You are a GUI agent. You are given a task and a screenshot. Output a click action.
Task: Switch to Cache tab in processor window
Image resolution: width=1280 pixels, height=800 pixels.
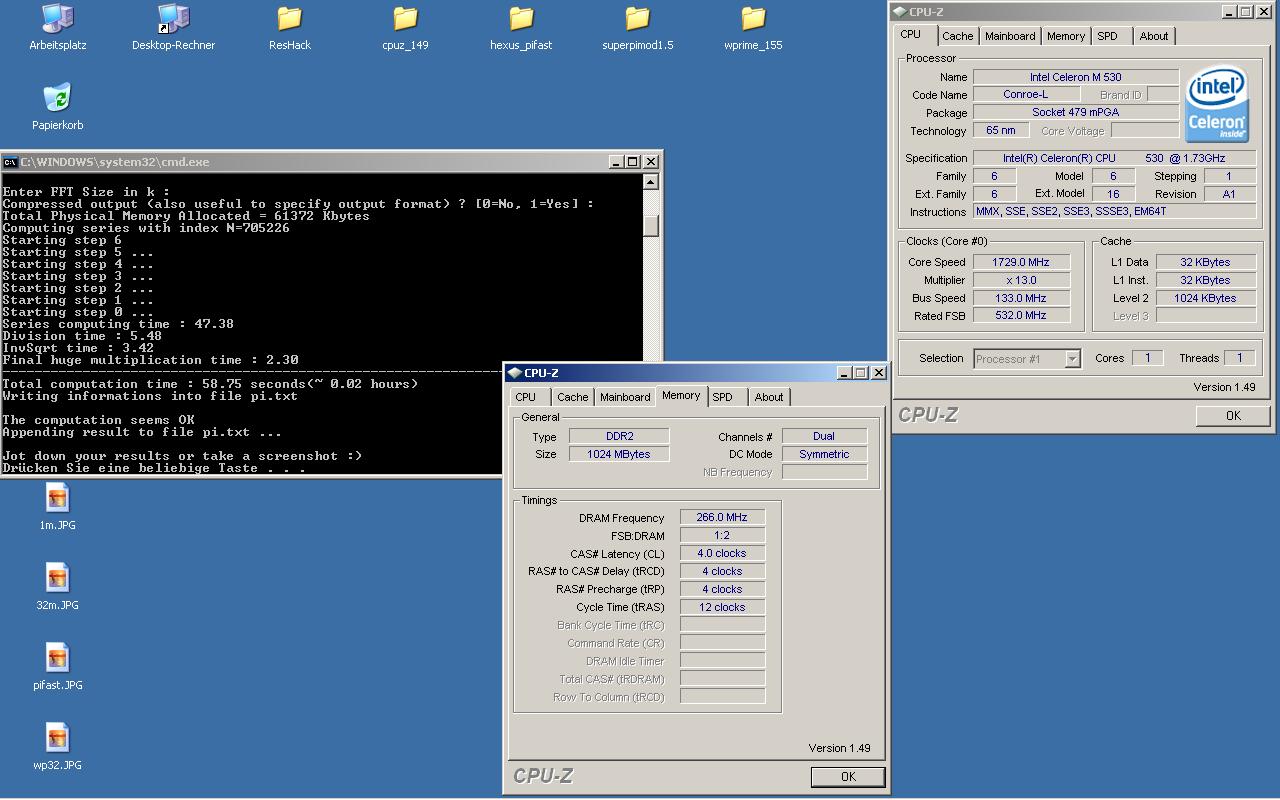tap(957, 36)
